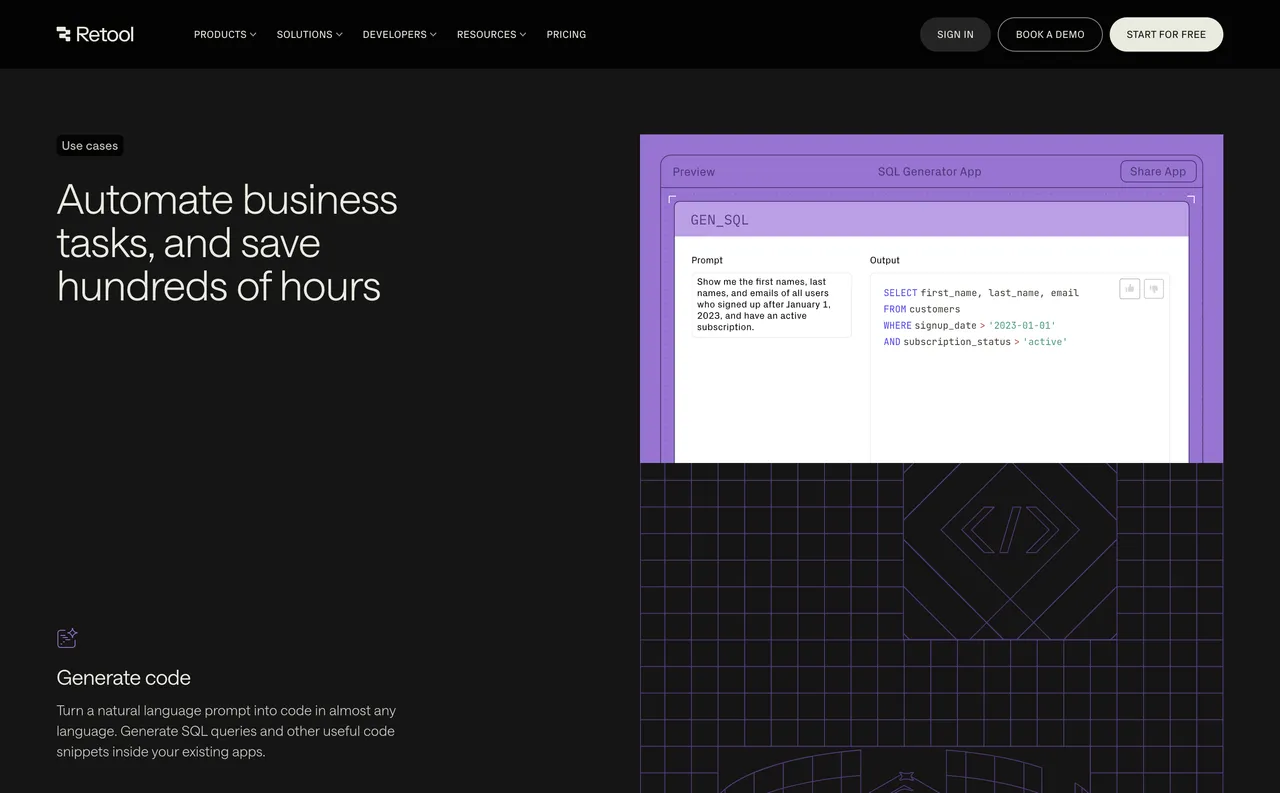
Task: Switch to the Preview view
Action: pyautogui.click(x=693, y=171)
